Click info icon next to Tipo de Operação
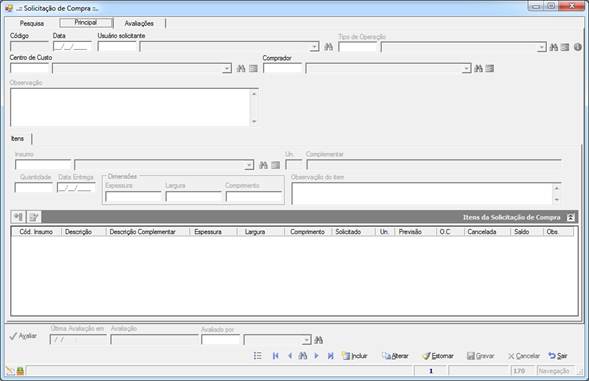The height and width of the screenshot is (381, 589). 578,47
